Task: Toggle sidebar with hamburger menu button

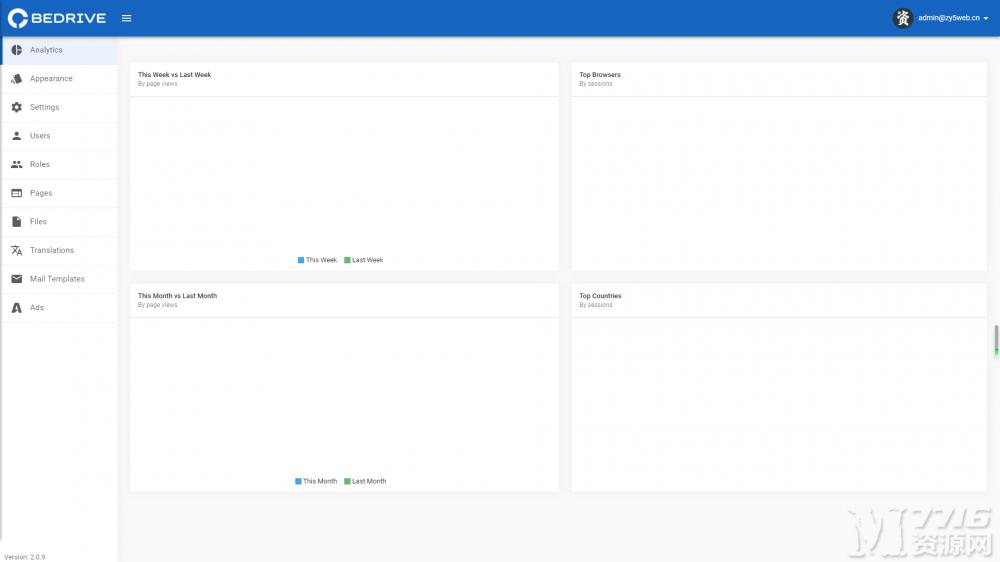Action: point(126,18)
